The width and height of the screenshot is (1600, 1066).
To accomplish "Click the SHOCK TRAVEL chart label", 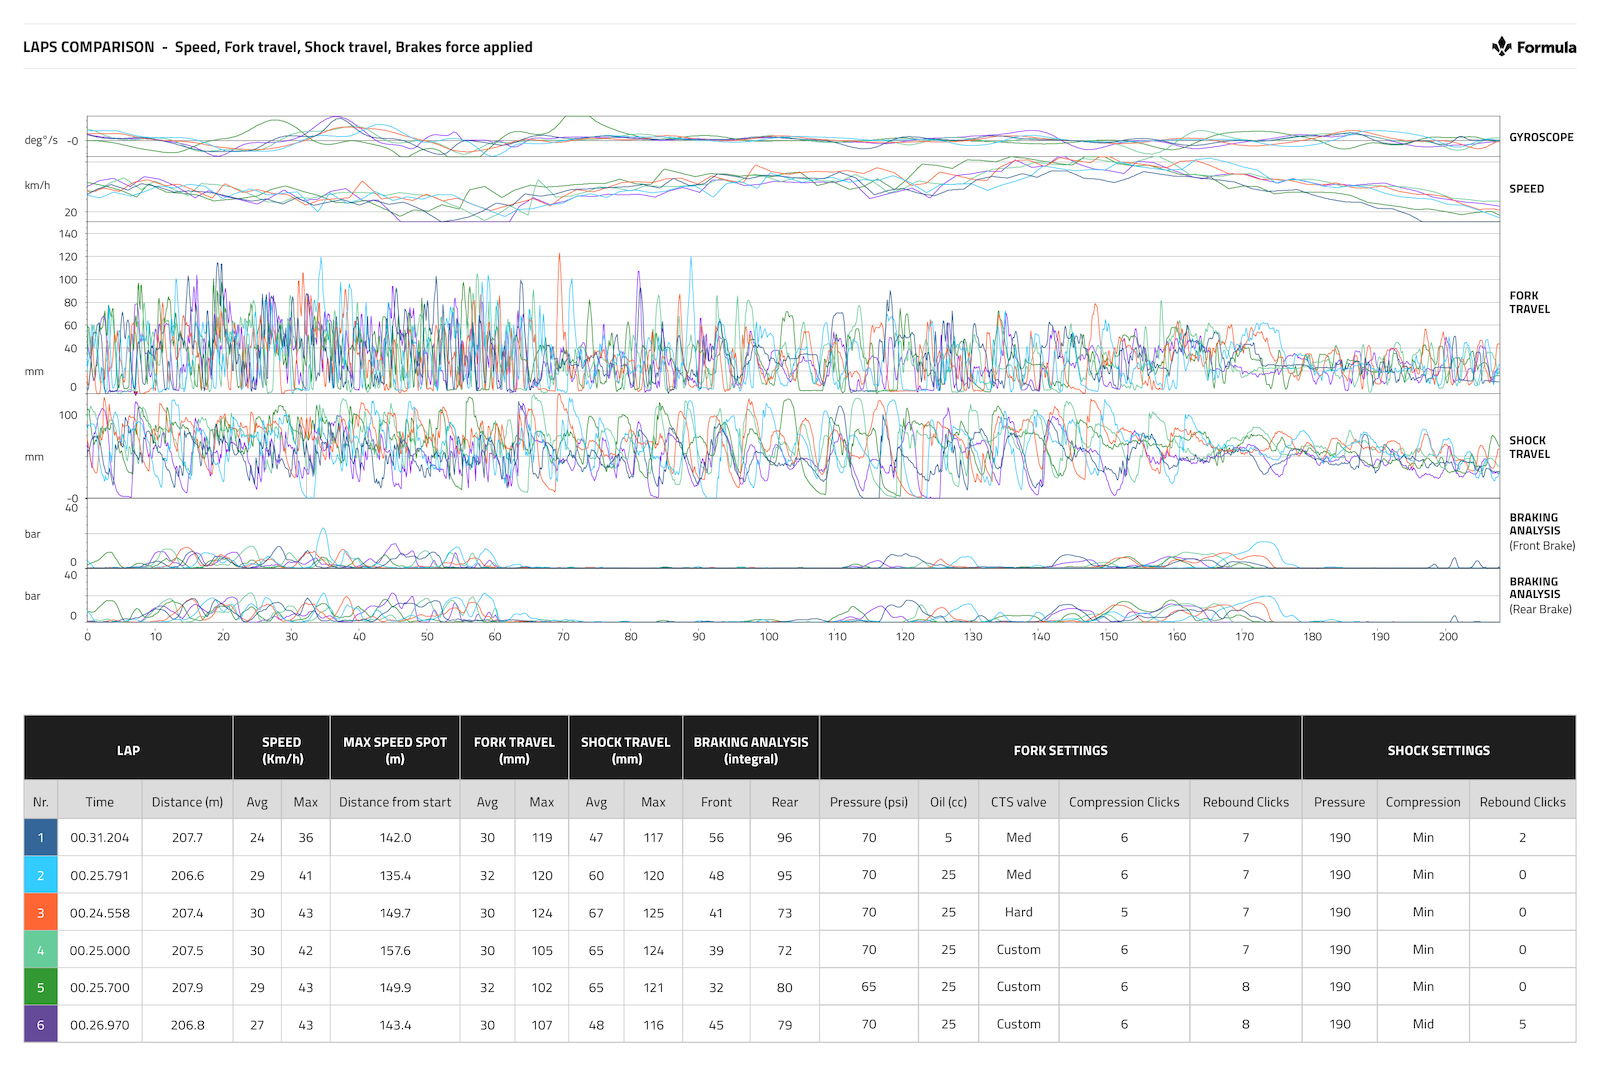I will coord(1529,447).
